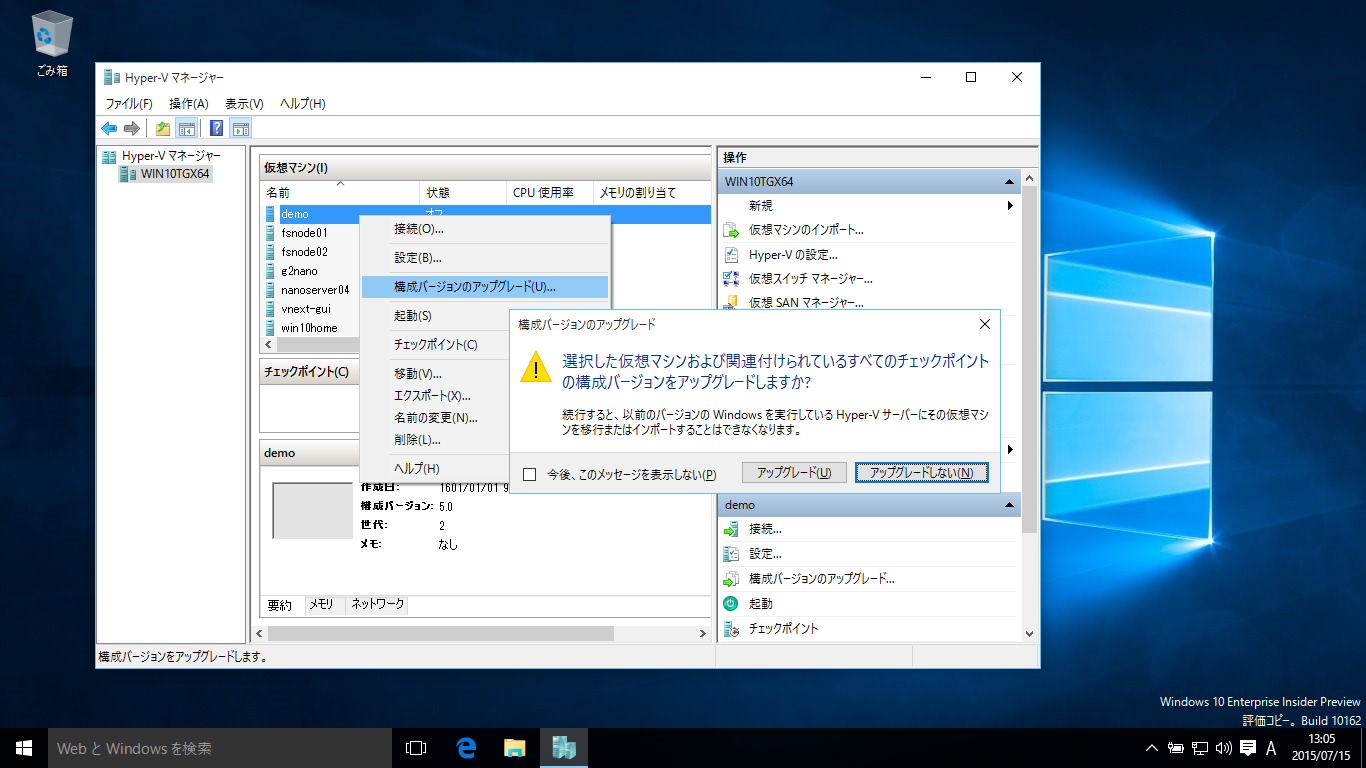Viewport: 1366px width, 768px height.
Task: Sort by the 名前 column header
Action: pyautogui.click(x=339, y=193)
